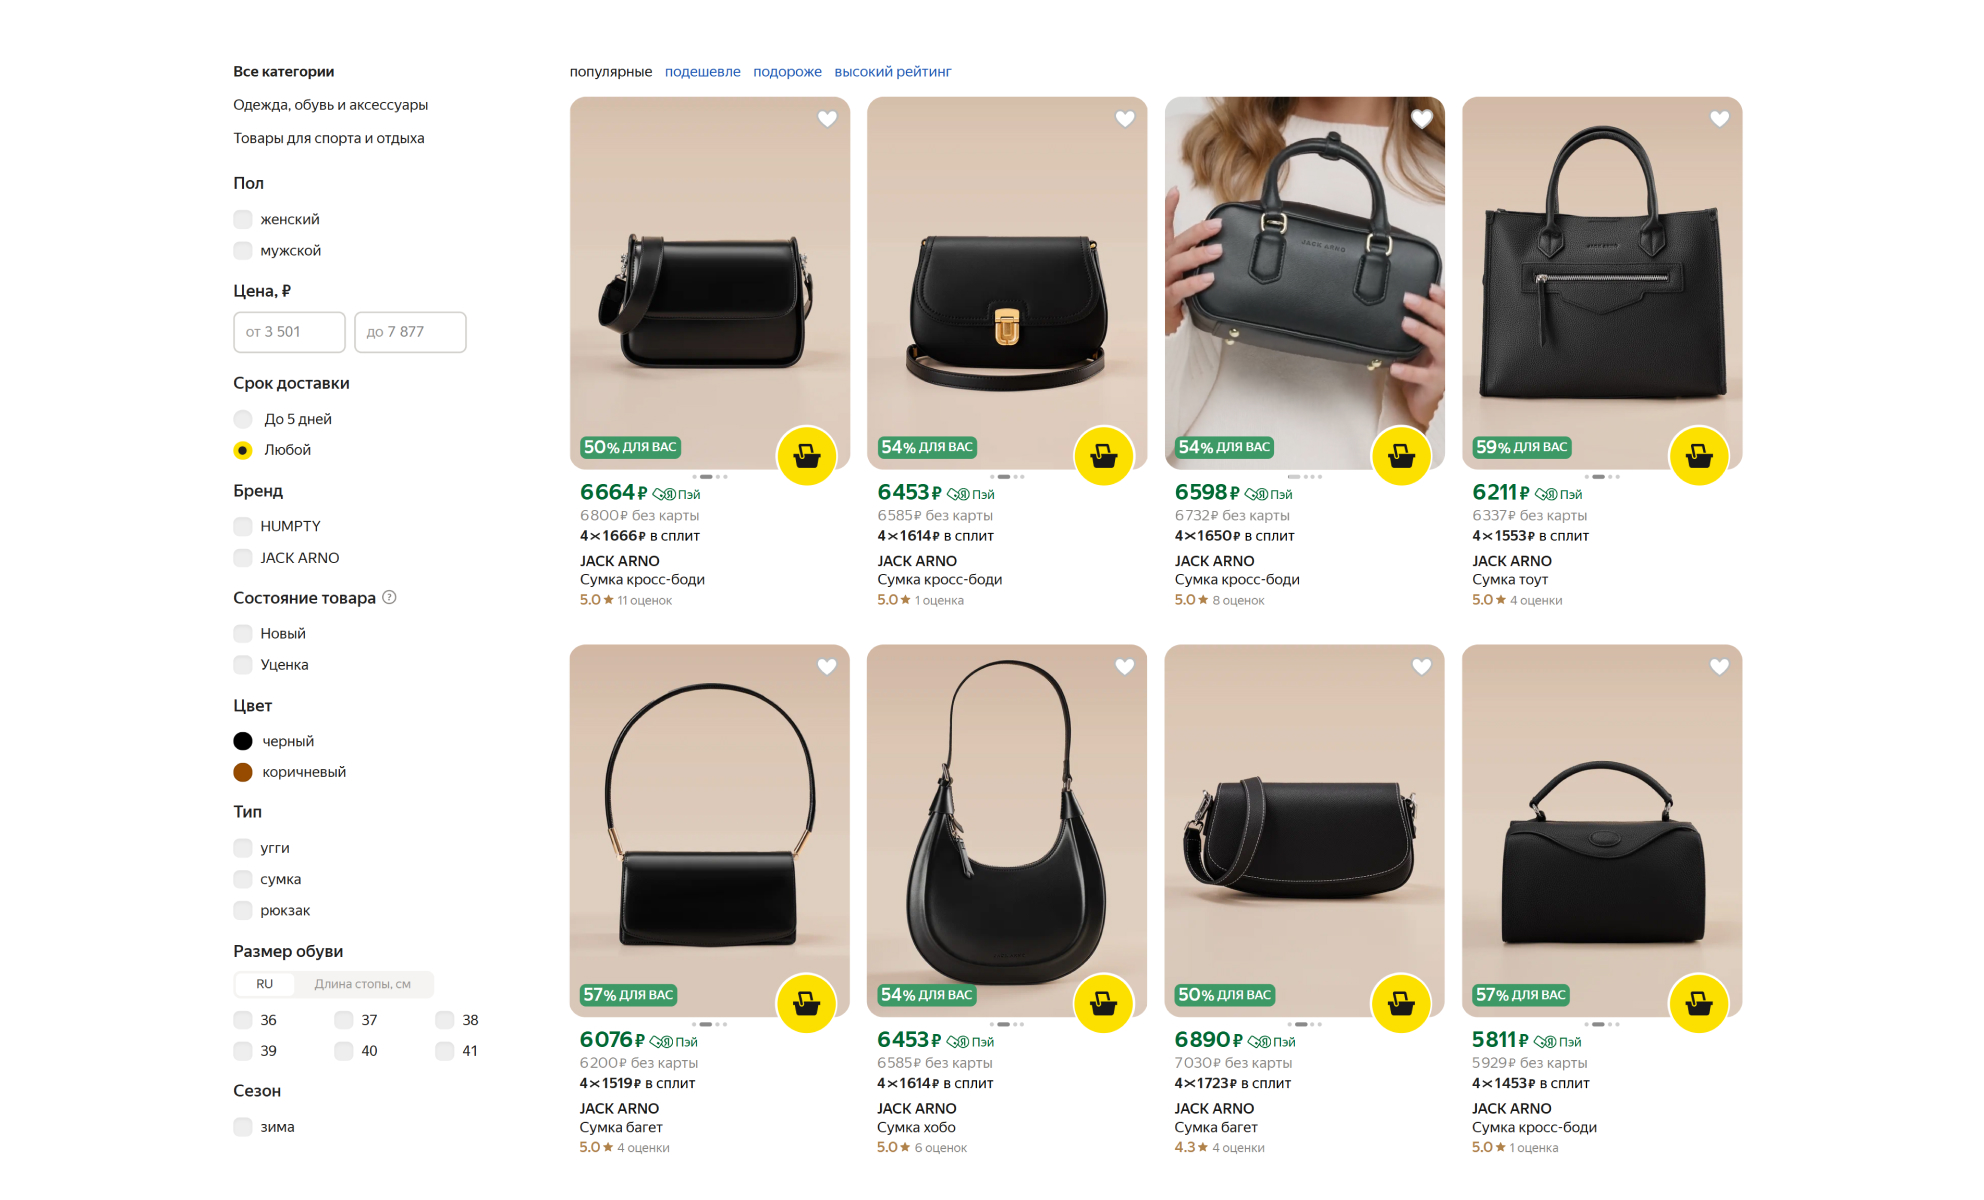Switch size scale to Длина стопы, см

pos(362,984)
